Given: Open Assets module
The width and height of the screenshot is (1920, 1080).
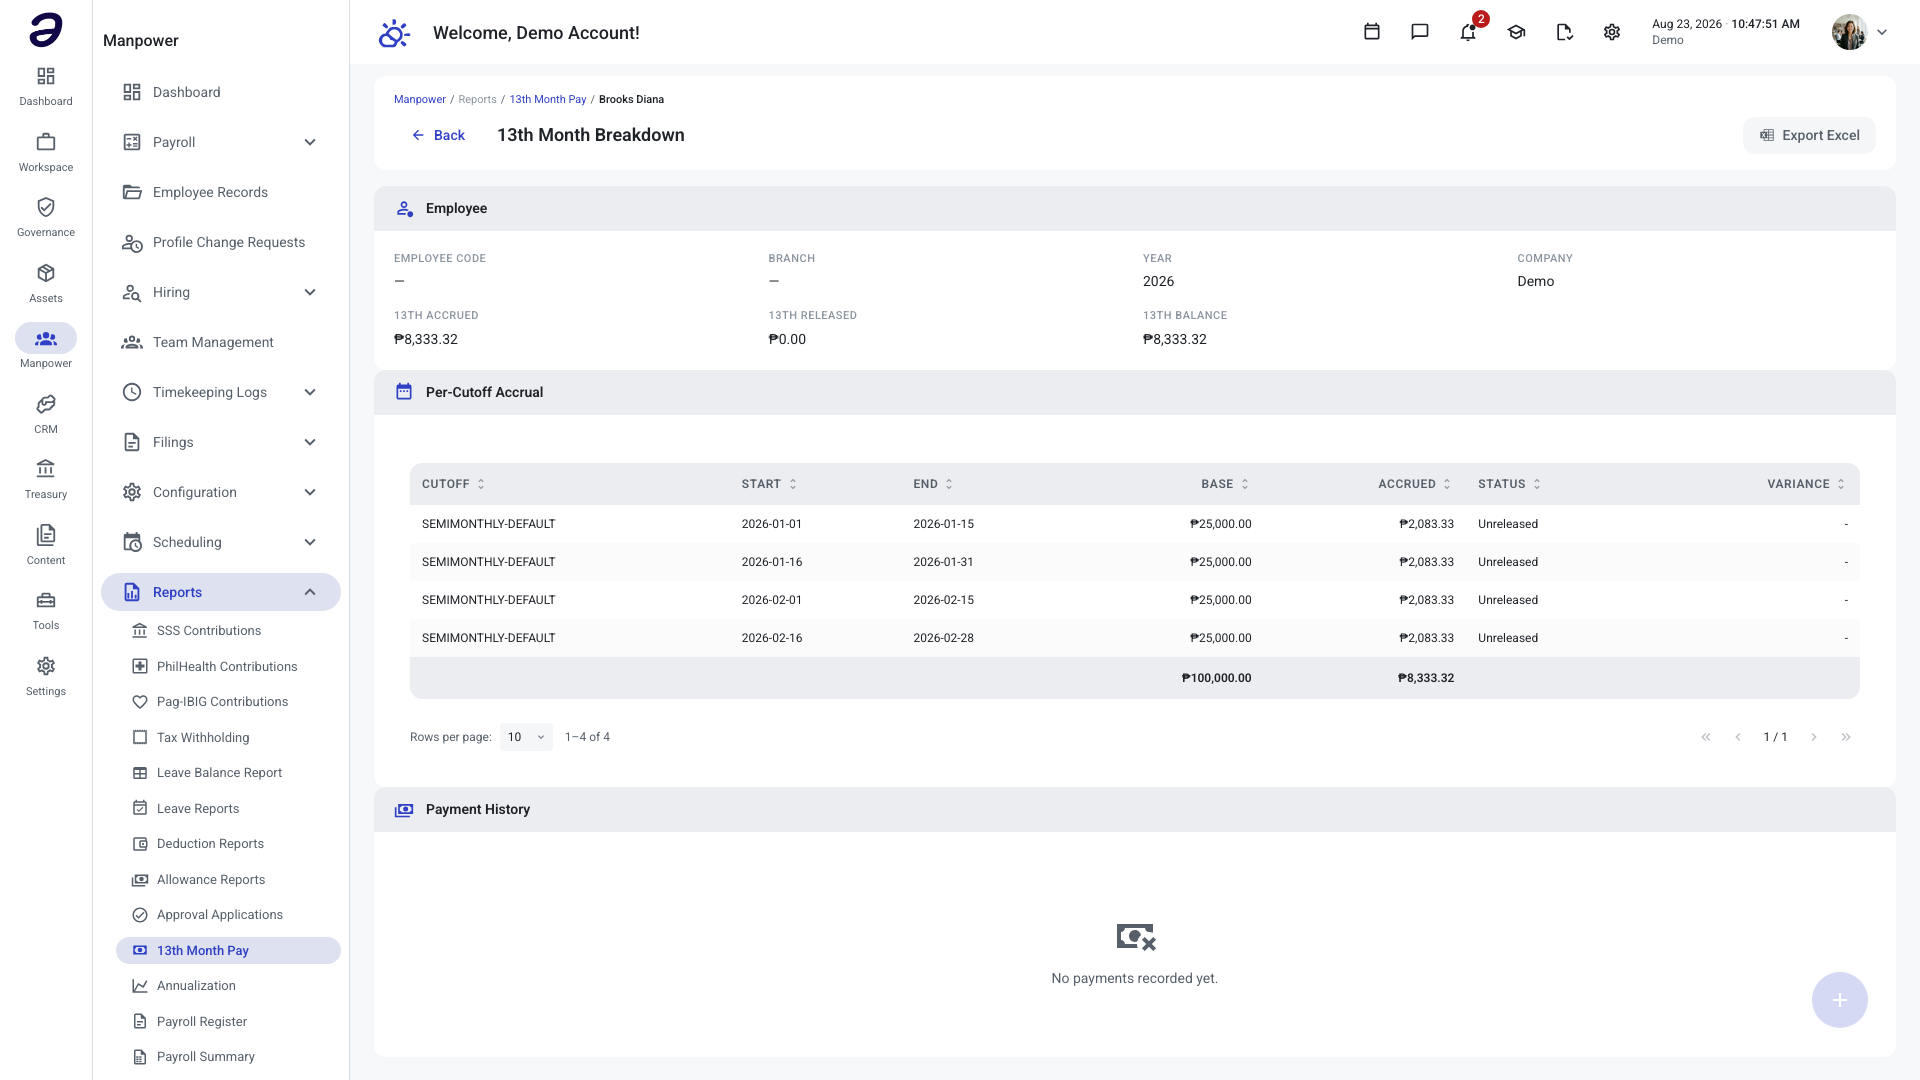Looking at the screenshot, I should [x=46, y=283].
